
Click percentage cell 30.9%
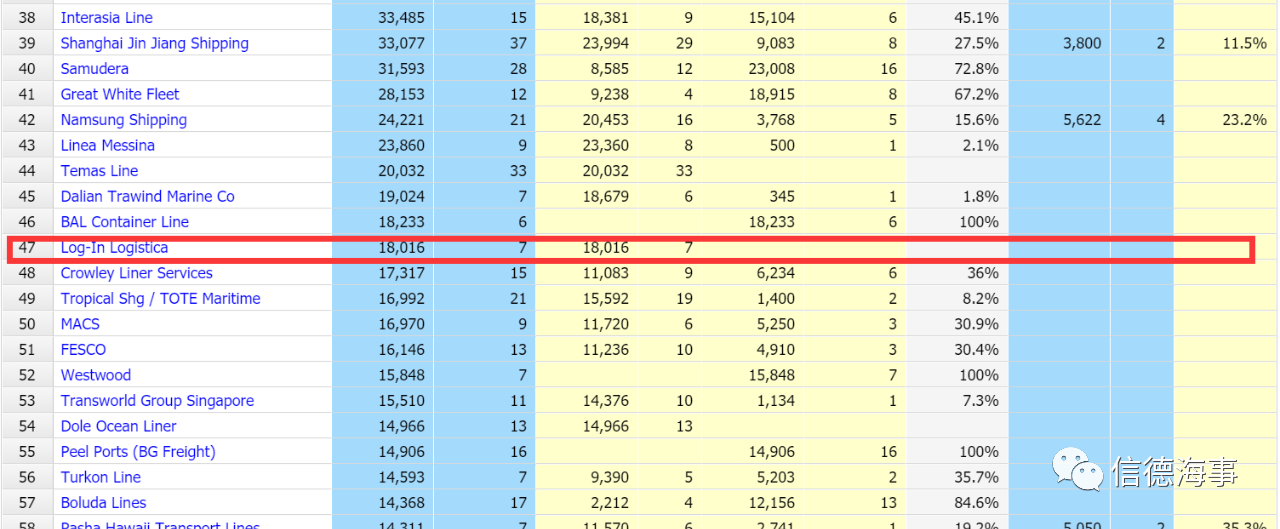(x=976, y=324)
